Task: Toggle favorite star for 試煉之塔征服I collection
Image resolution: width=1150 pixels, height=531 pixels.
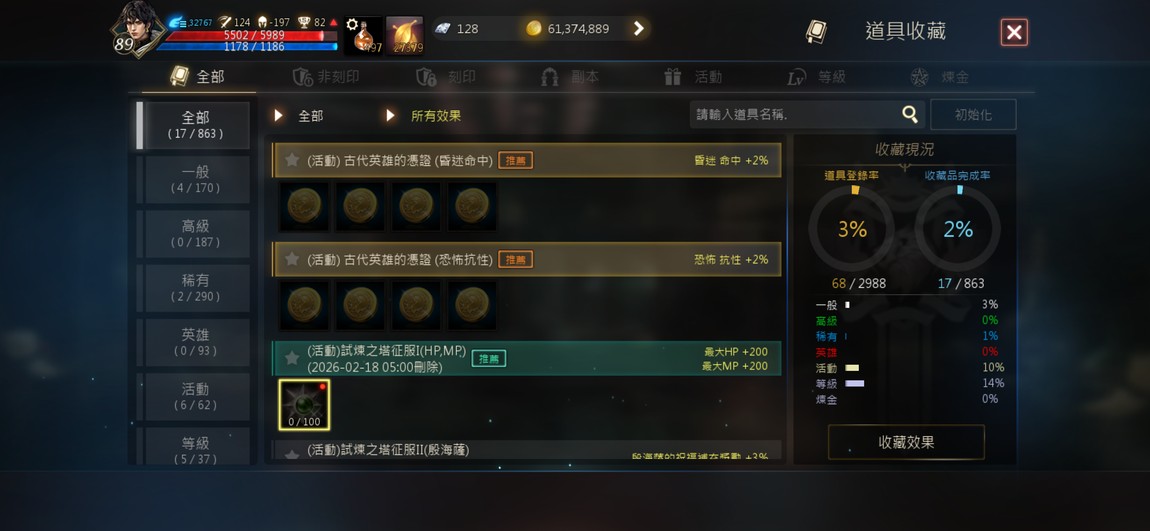Action: coord(292,358)
